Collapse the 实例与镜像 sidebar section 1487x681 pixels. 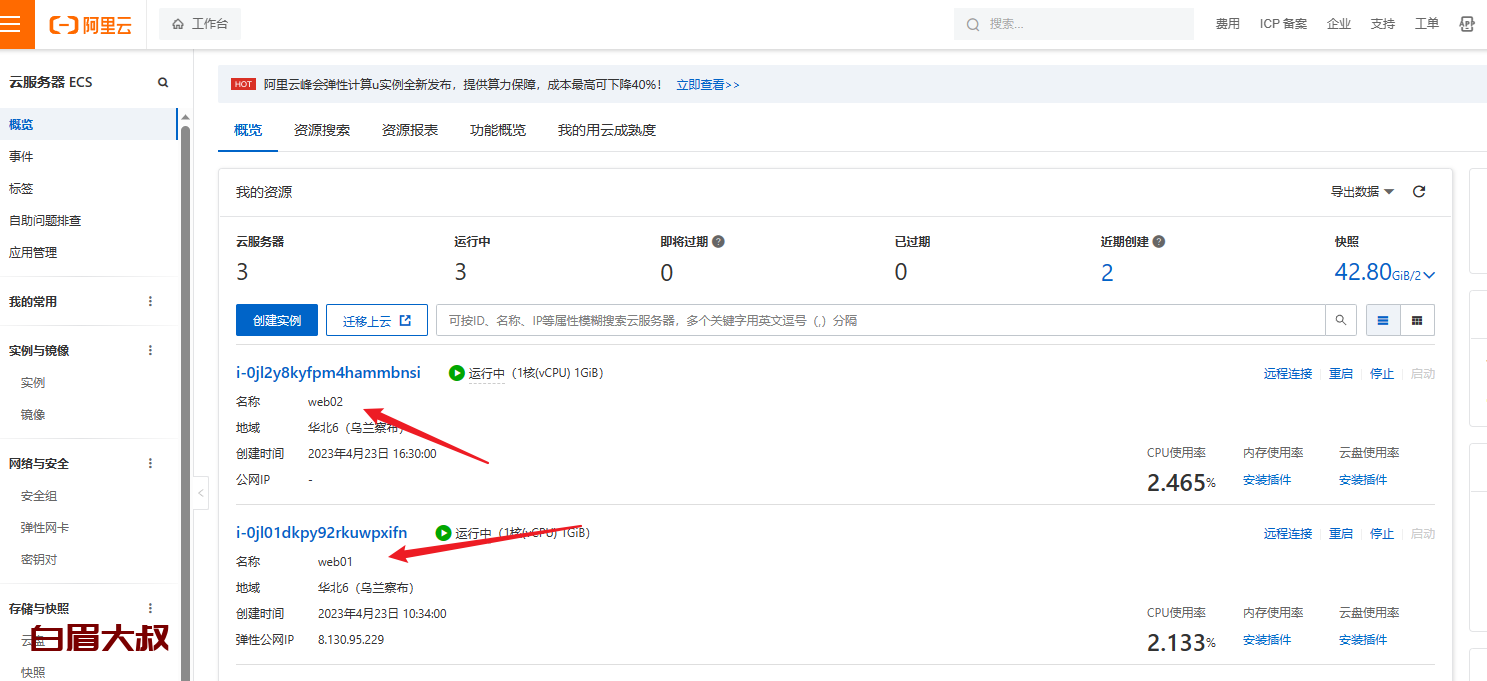(39, 350)
